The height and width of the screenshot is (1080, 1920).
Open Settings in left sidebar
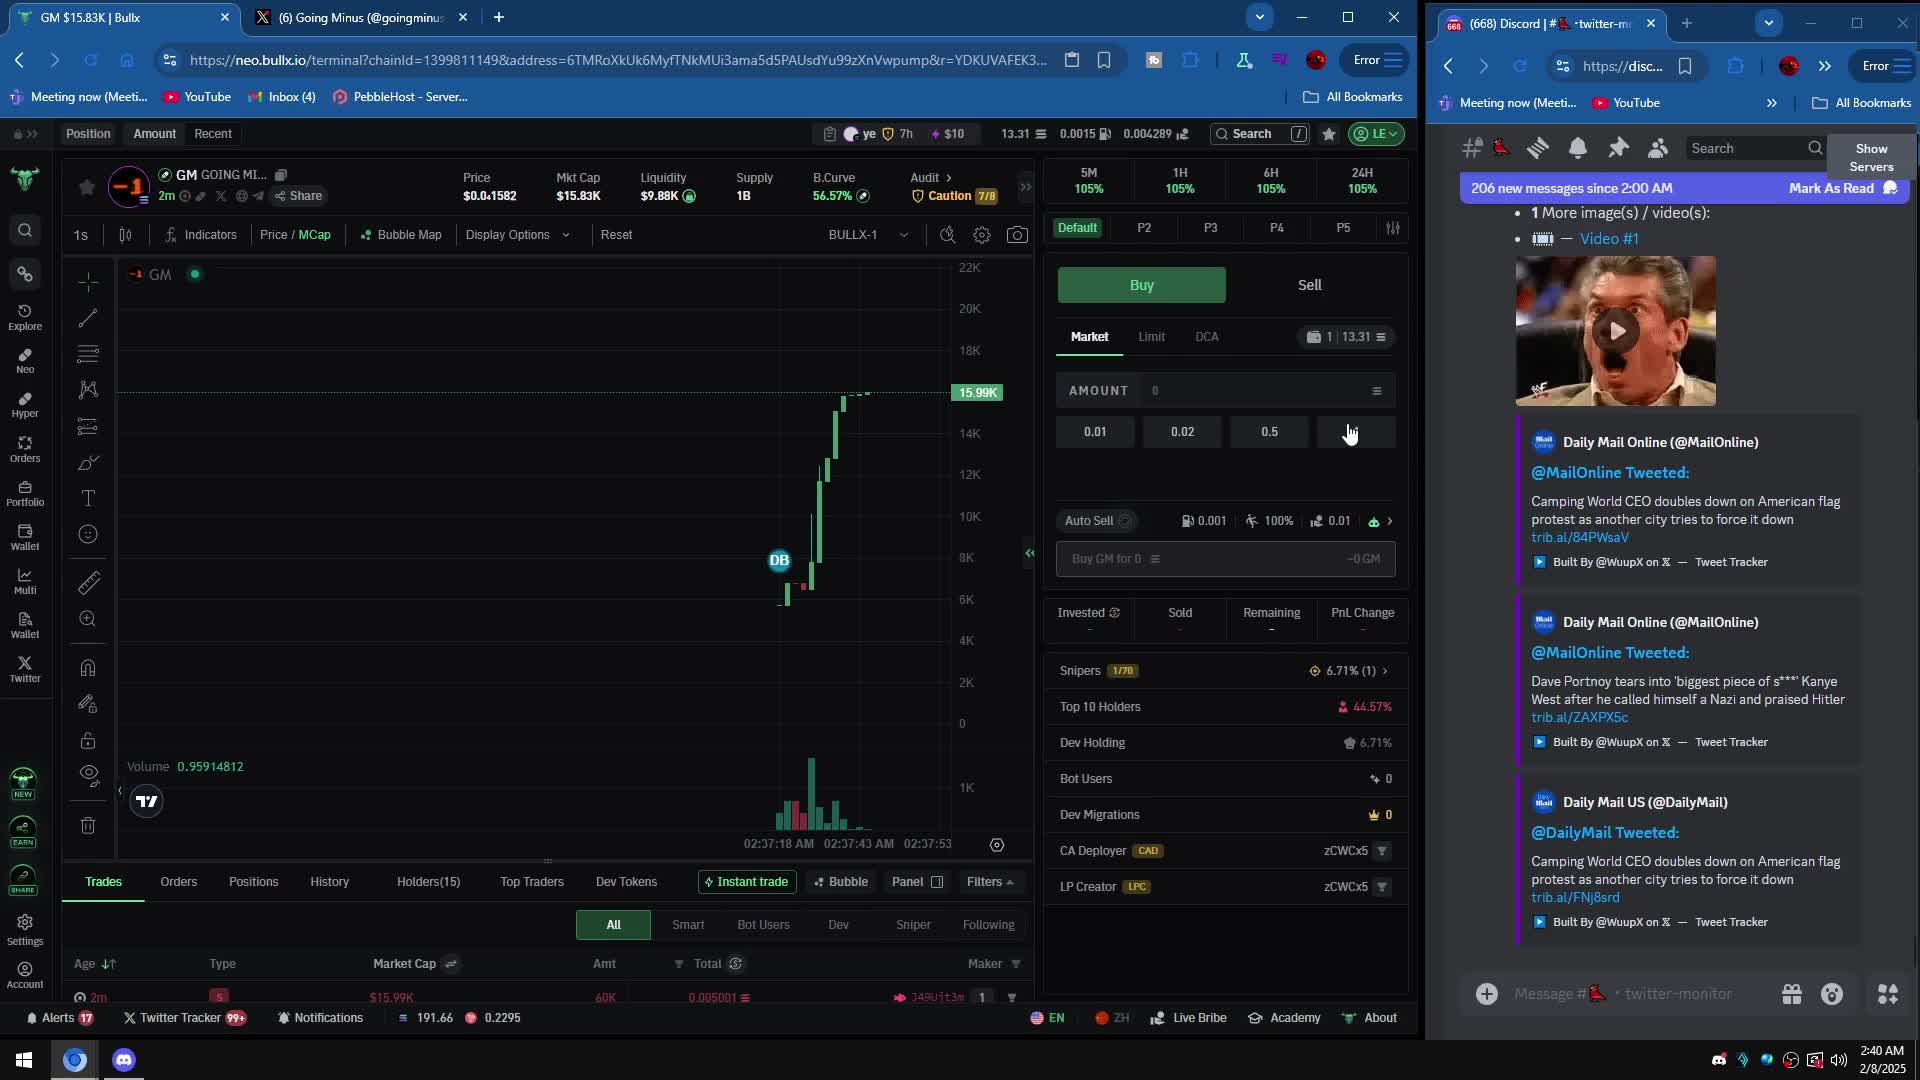[x=25, y=930]
